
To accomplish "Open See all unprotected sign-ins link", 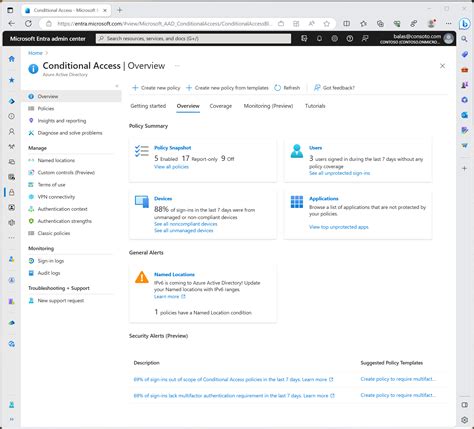I will tap(339, 173).
